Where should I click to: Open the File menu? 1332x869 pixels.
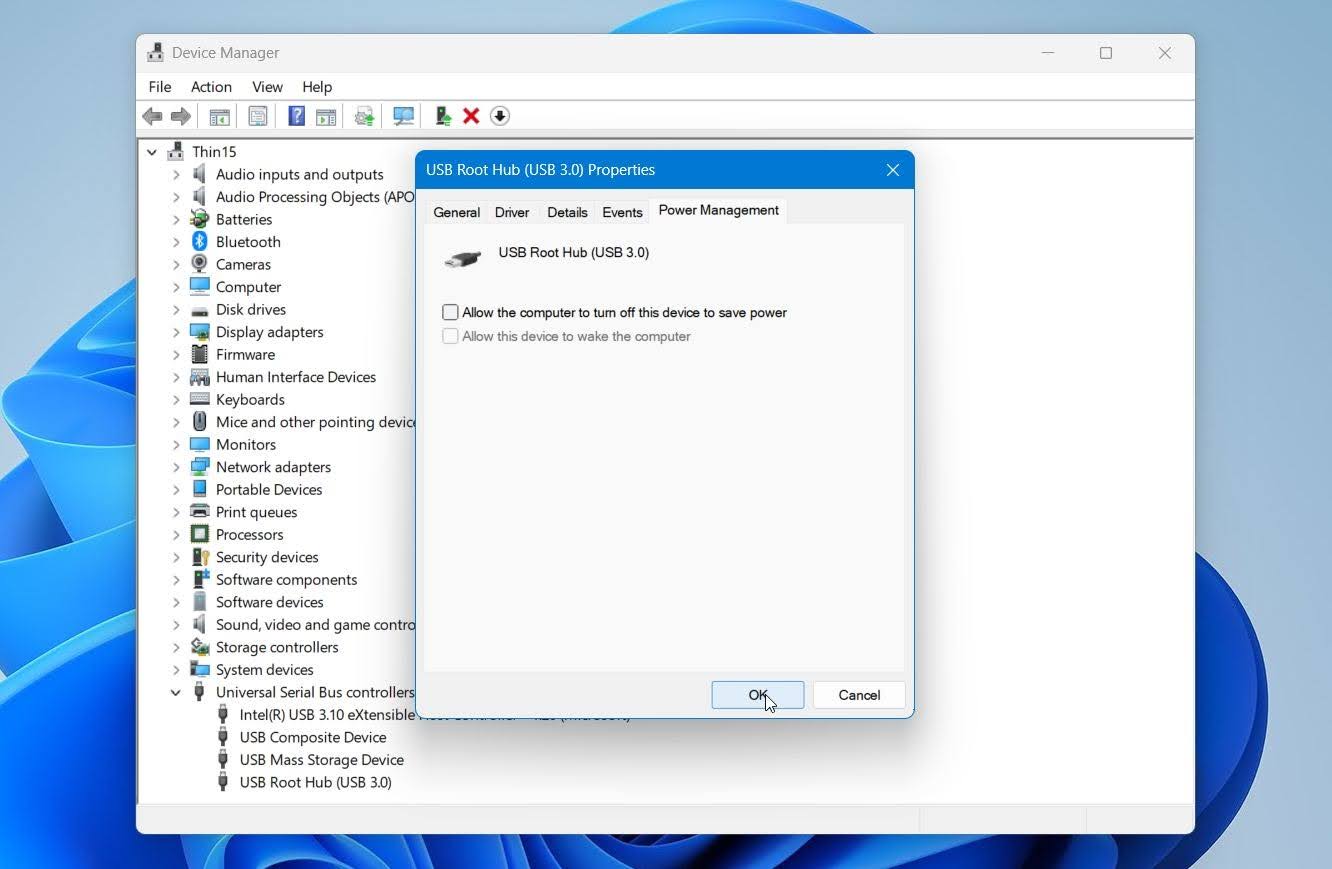(x=160, y=87)
